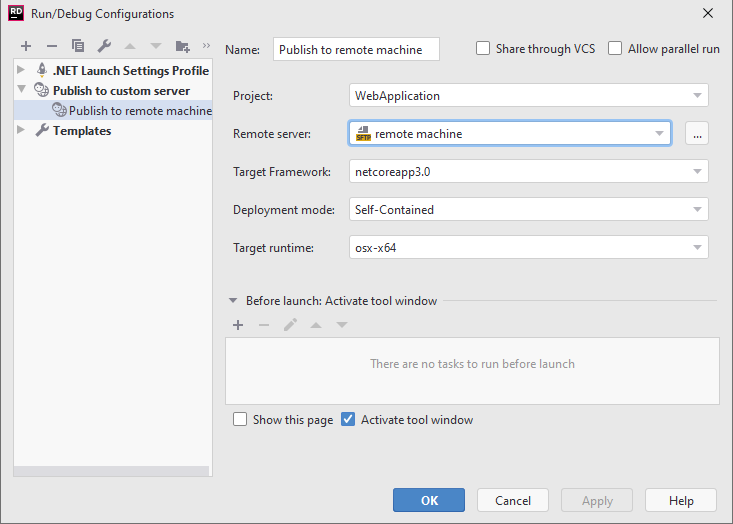733x524 pixels.
Task: Click the new folder icon in toolbar
Action: [182, 46]
